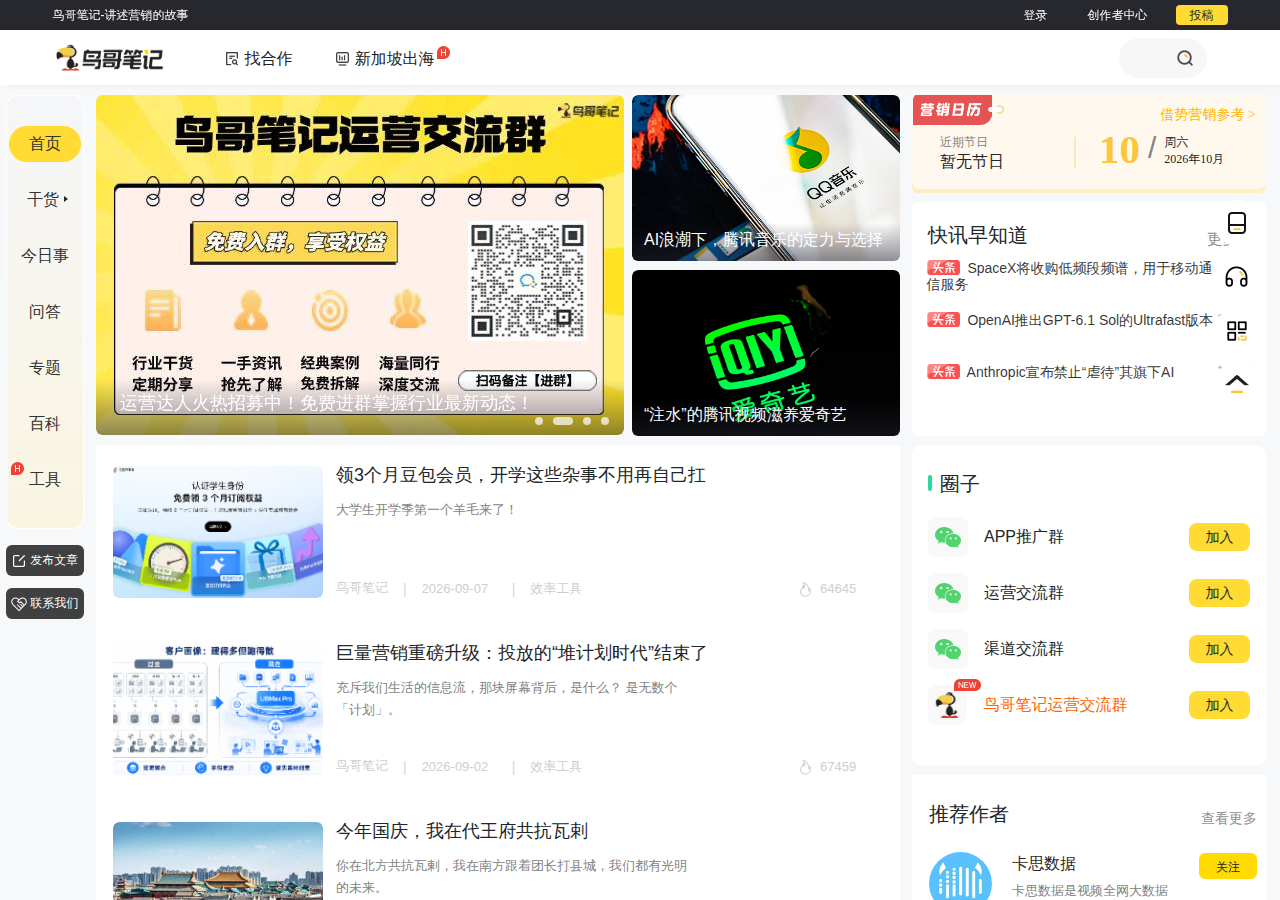Click the 发布文章 button
The image size is (1280, 900).
(x=45, y=560)
